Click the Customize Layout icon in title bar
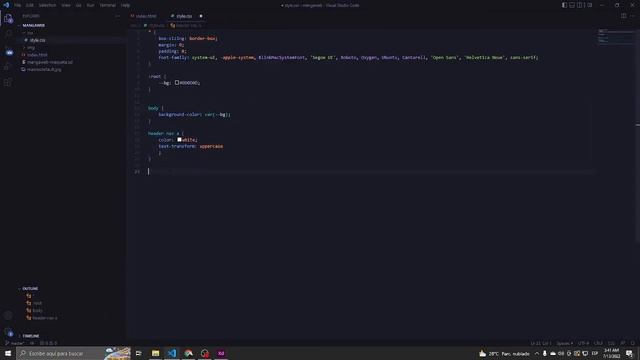 click(x=589, y=5)
